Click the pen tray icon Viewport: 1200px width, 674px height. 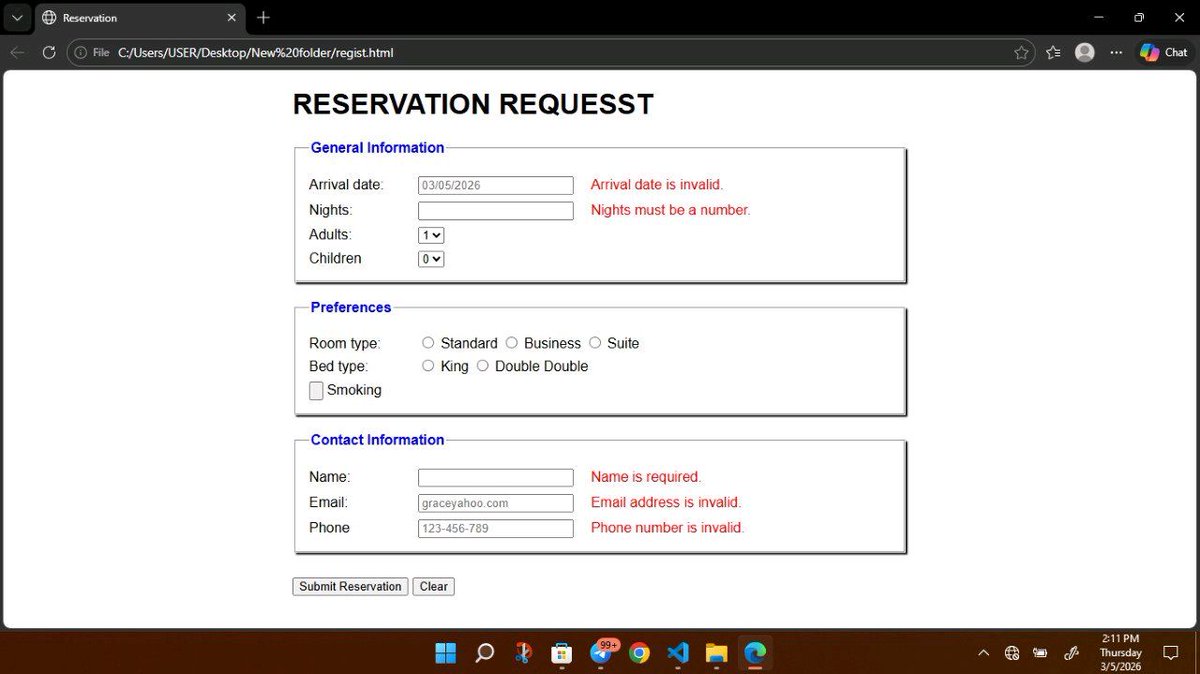click(1071, 653)
